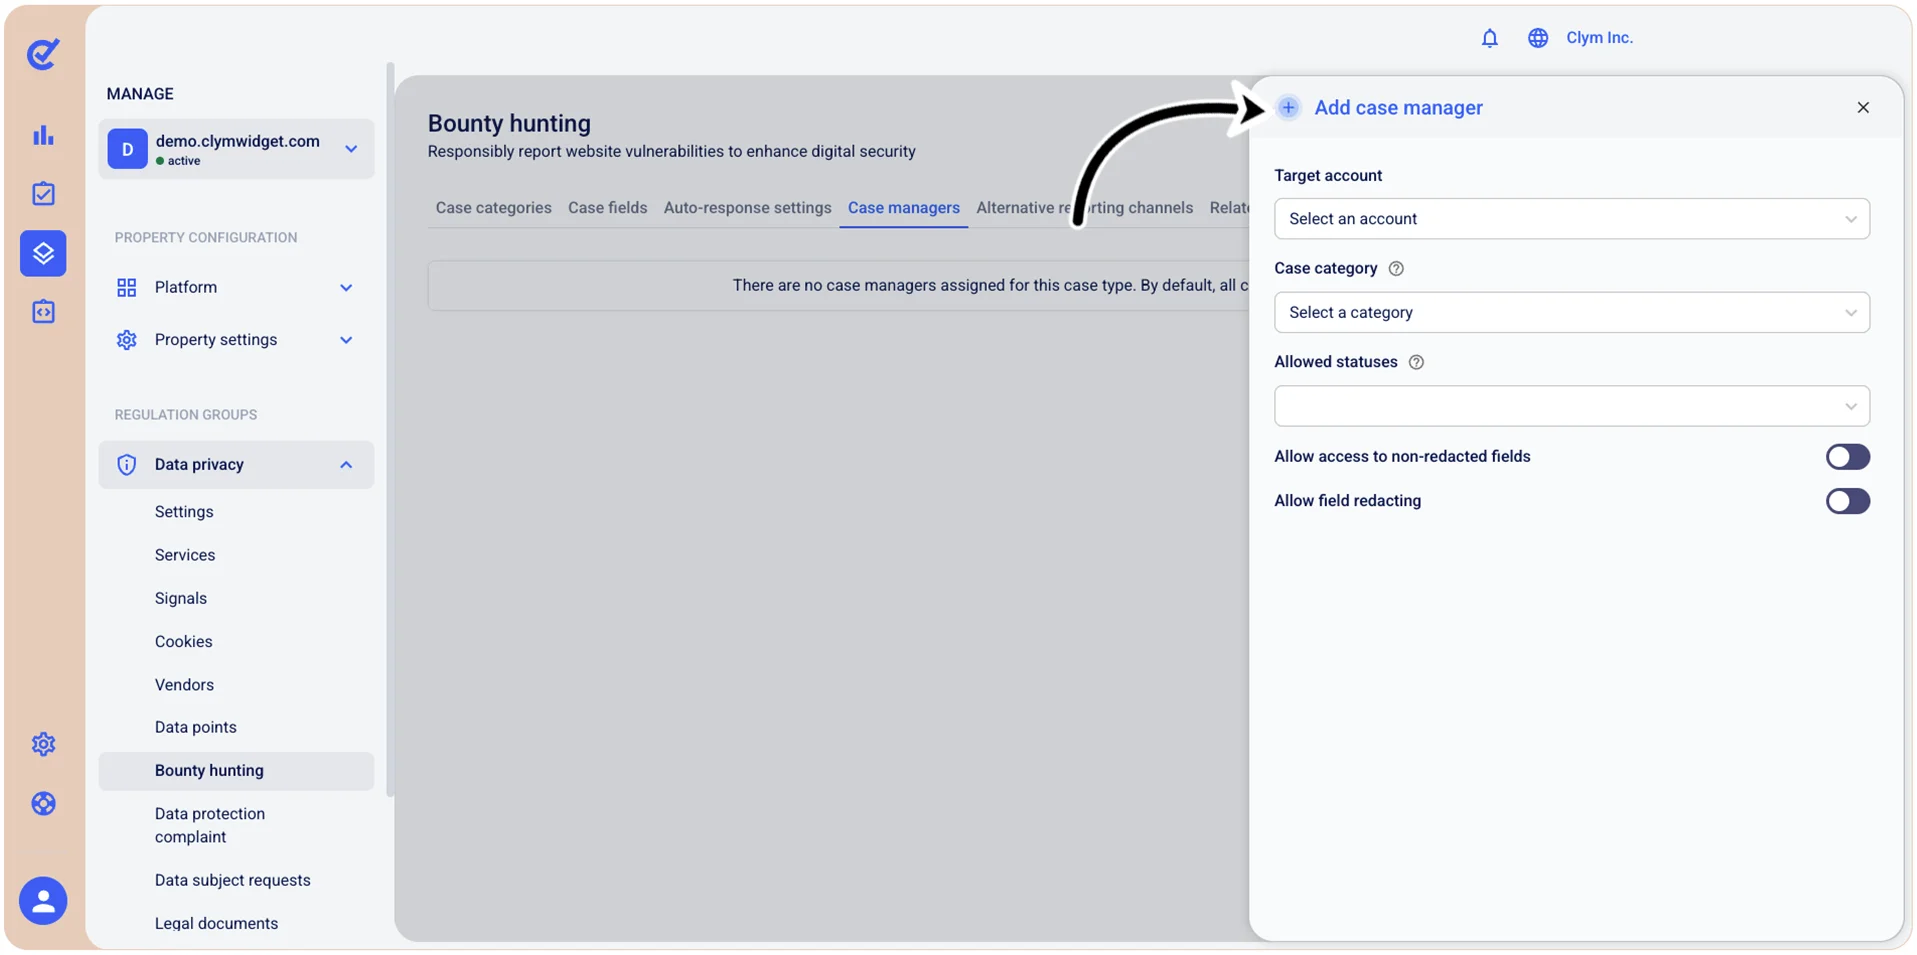This screenshot has width=1917, height=955.
Task: Click the Allowed statuses help icon
Action: (1416, 362)
